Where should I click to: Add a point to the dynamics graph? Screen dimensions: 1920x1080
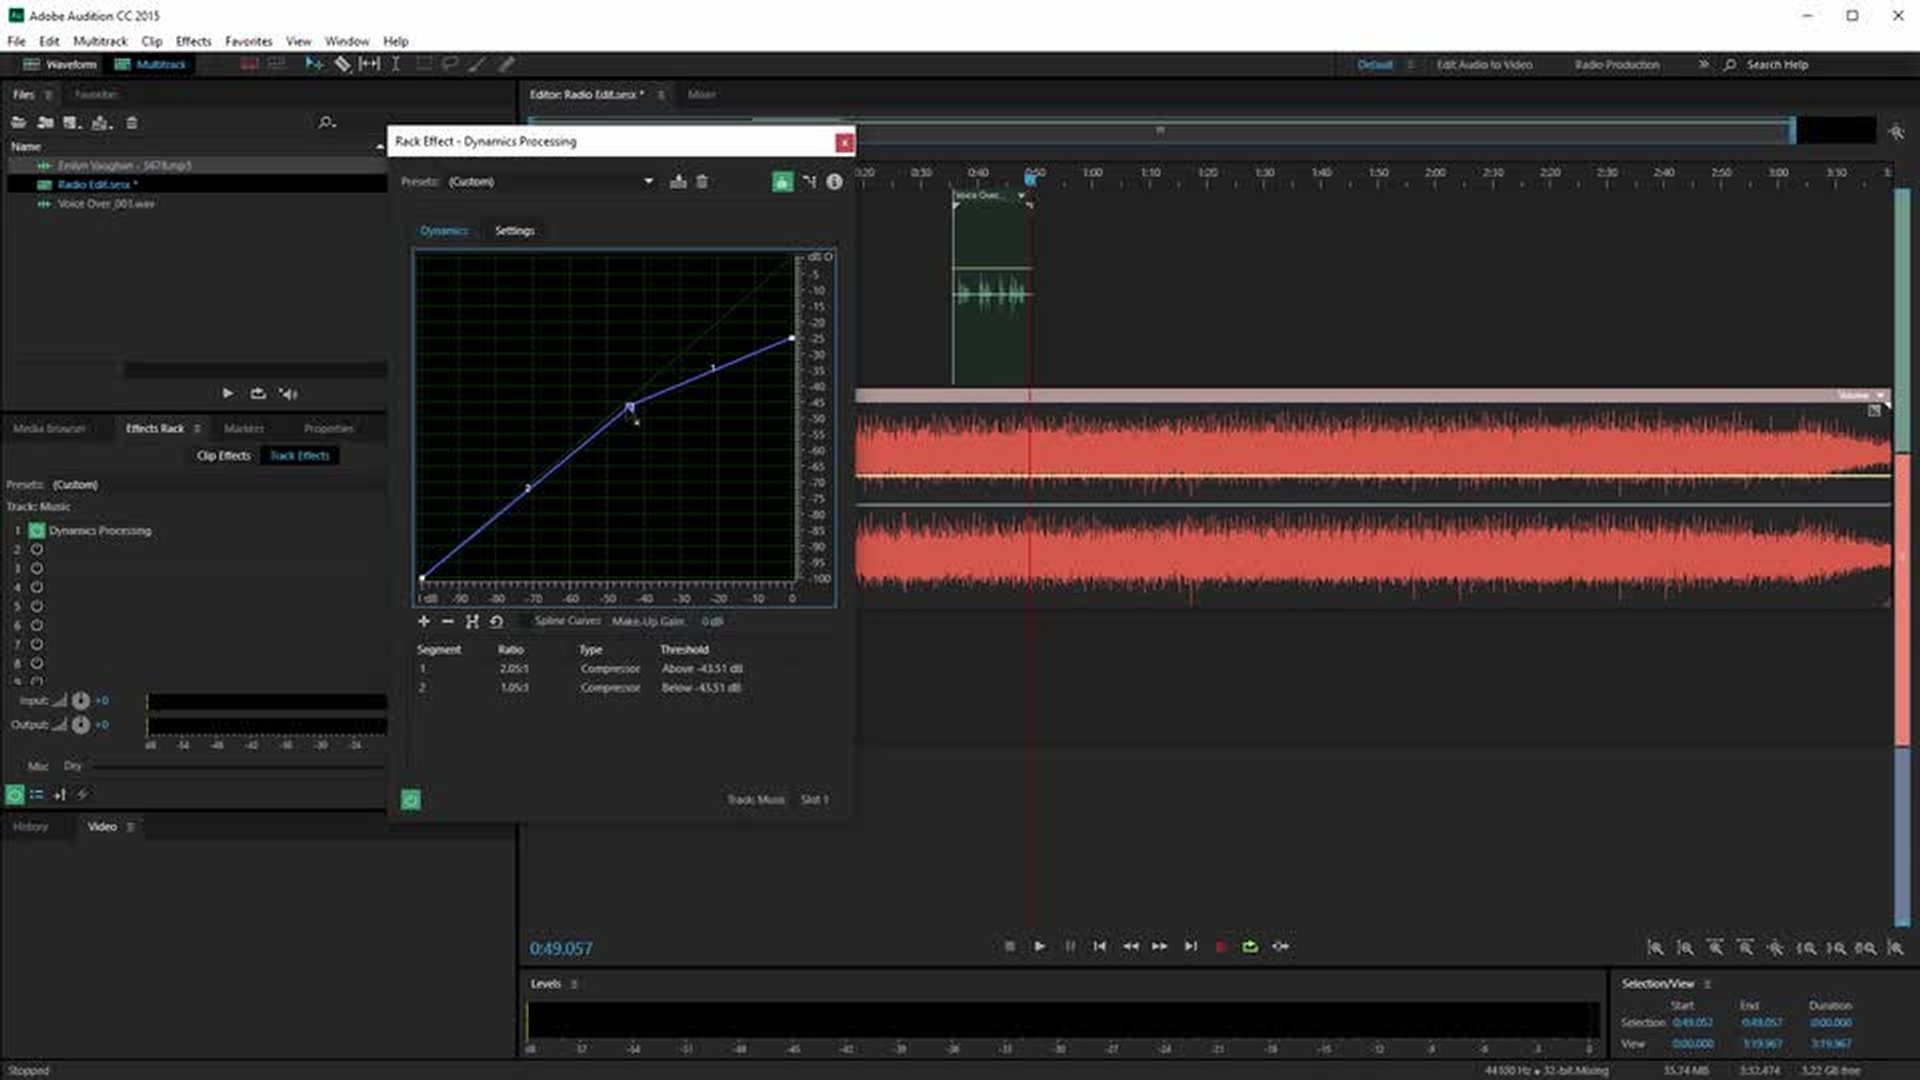pos(424,621)
